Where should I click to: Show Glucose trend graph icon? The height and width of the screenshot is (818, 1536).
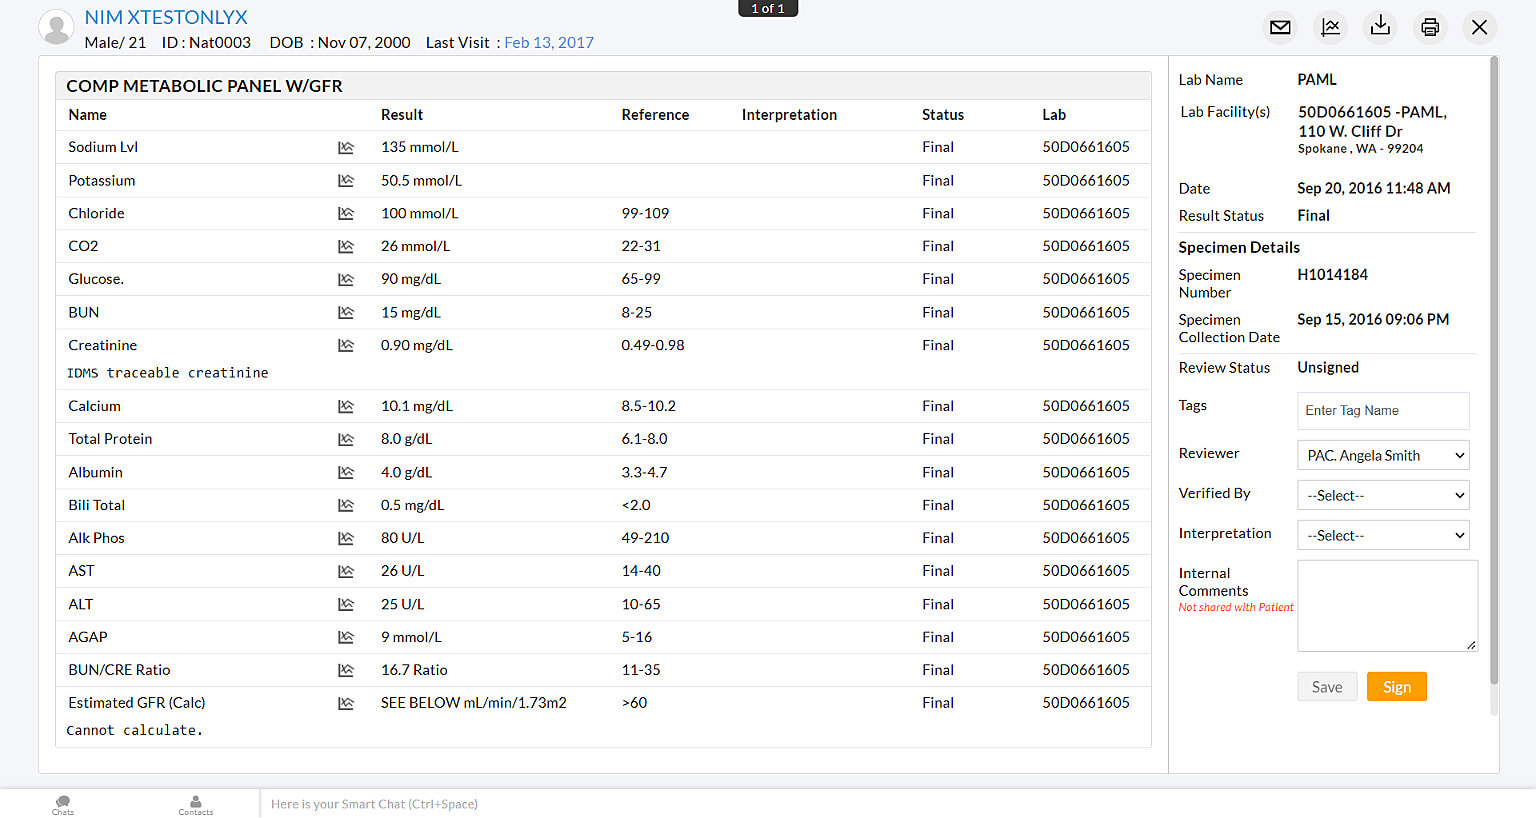tap(346, 280)
